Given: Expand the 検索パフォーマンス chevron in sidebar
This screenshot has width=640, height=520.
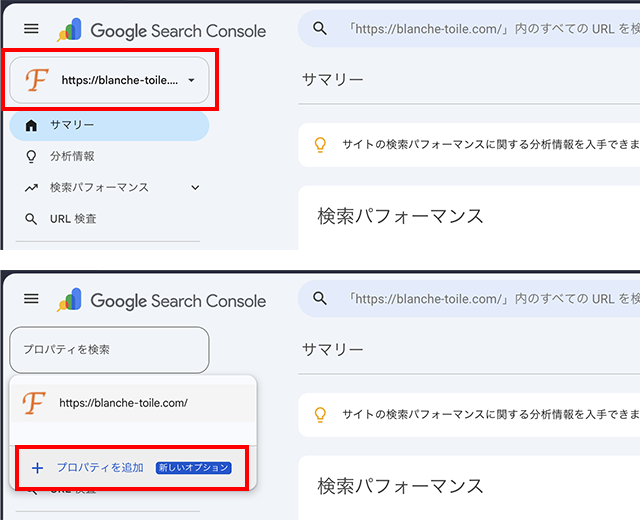Looking at the screenshot, I should 196,188.
